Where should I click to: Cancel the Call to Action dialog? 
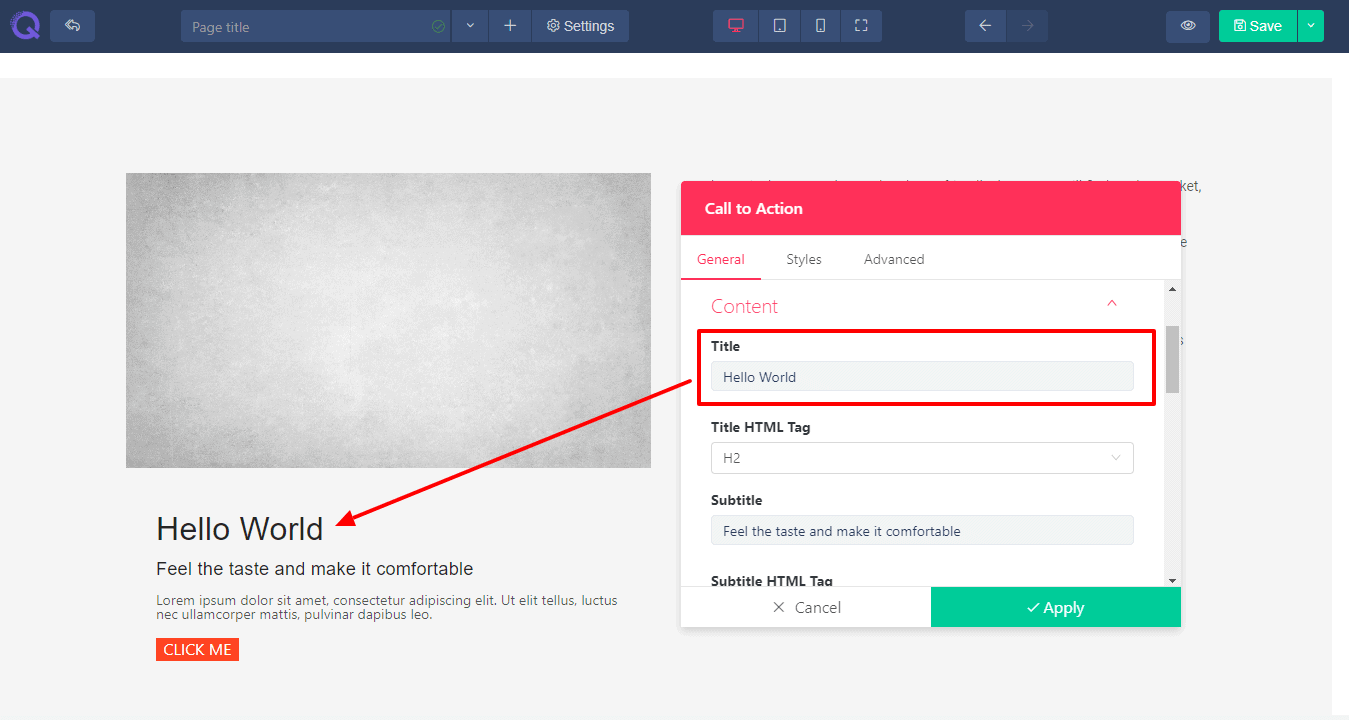click(x=806, y=607)
